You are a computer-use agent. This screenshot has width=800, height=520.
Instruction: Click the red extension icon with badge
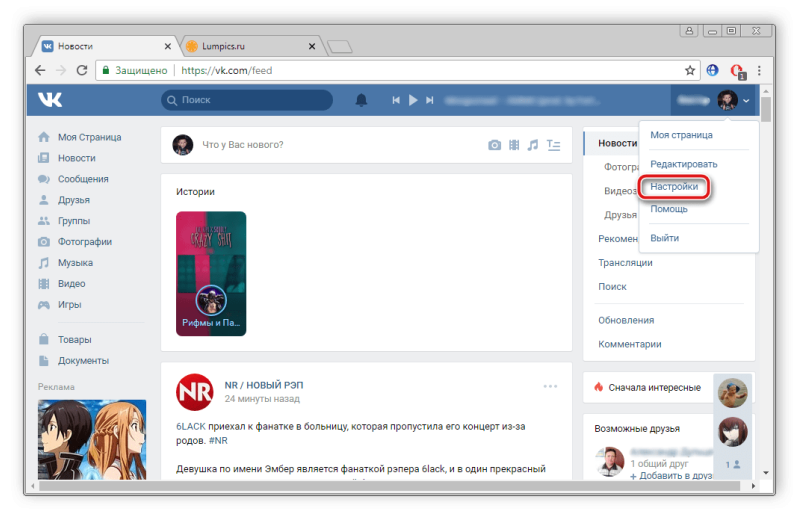click(x=738, y=71)
